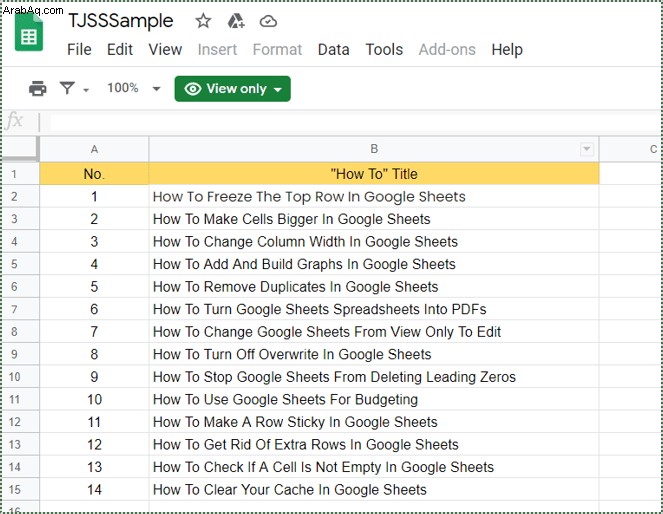Add TJSSSample shortcut to Drive

click(x=236, y=21)
